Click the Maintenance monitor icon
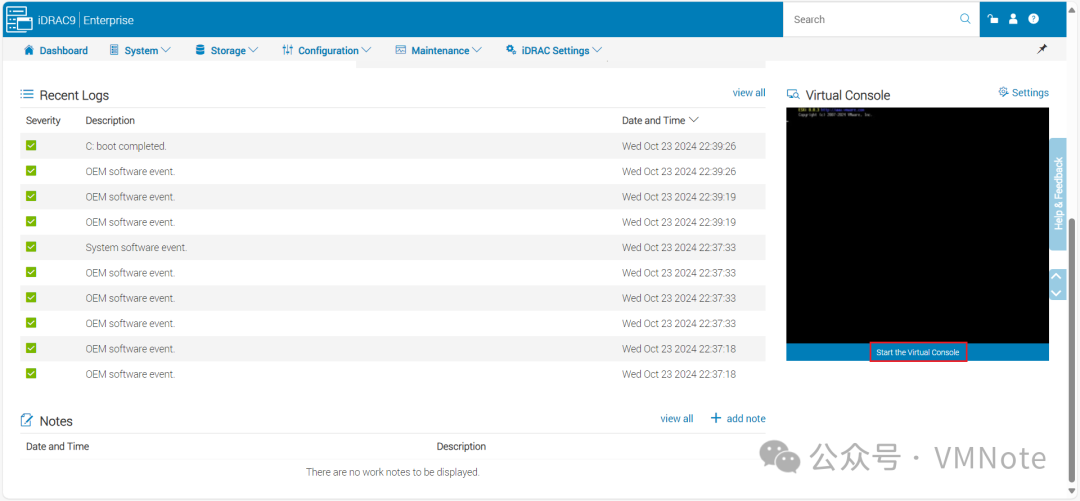This screenshot has width=1080, height=501. coord(401,50)
